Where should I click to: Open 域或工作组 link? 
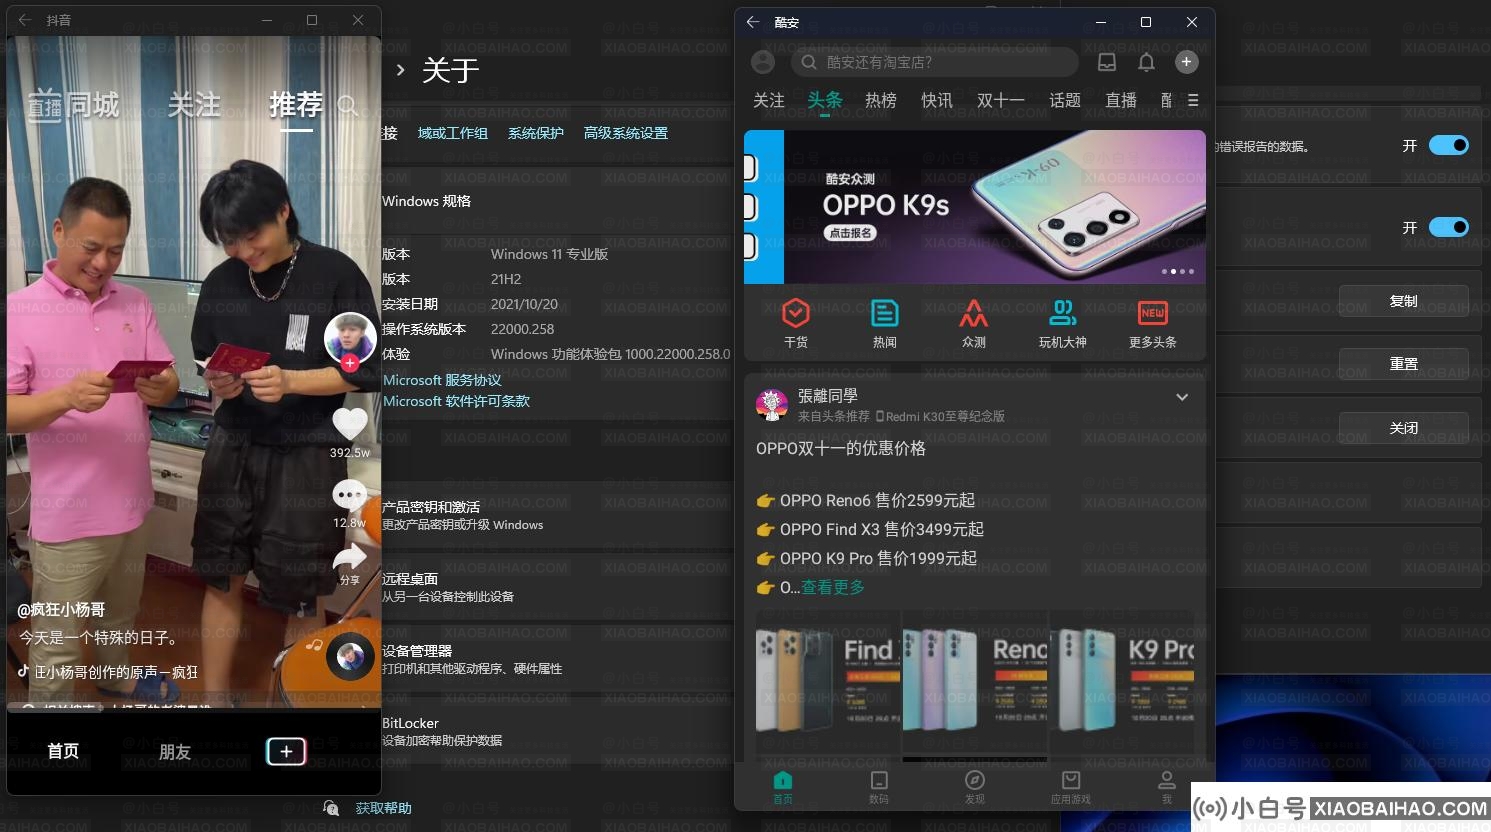coord(453,133)
